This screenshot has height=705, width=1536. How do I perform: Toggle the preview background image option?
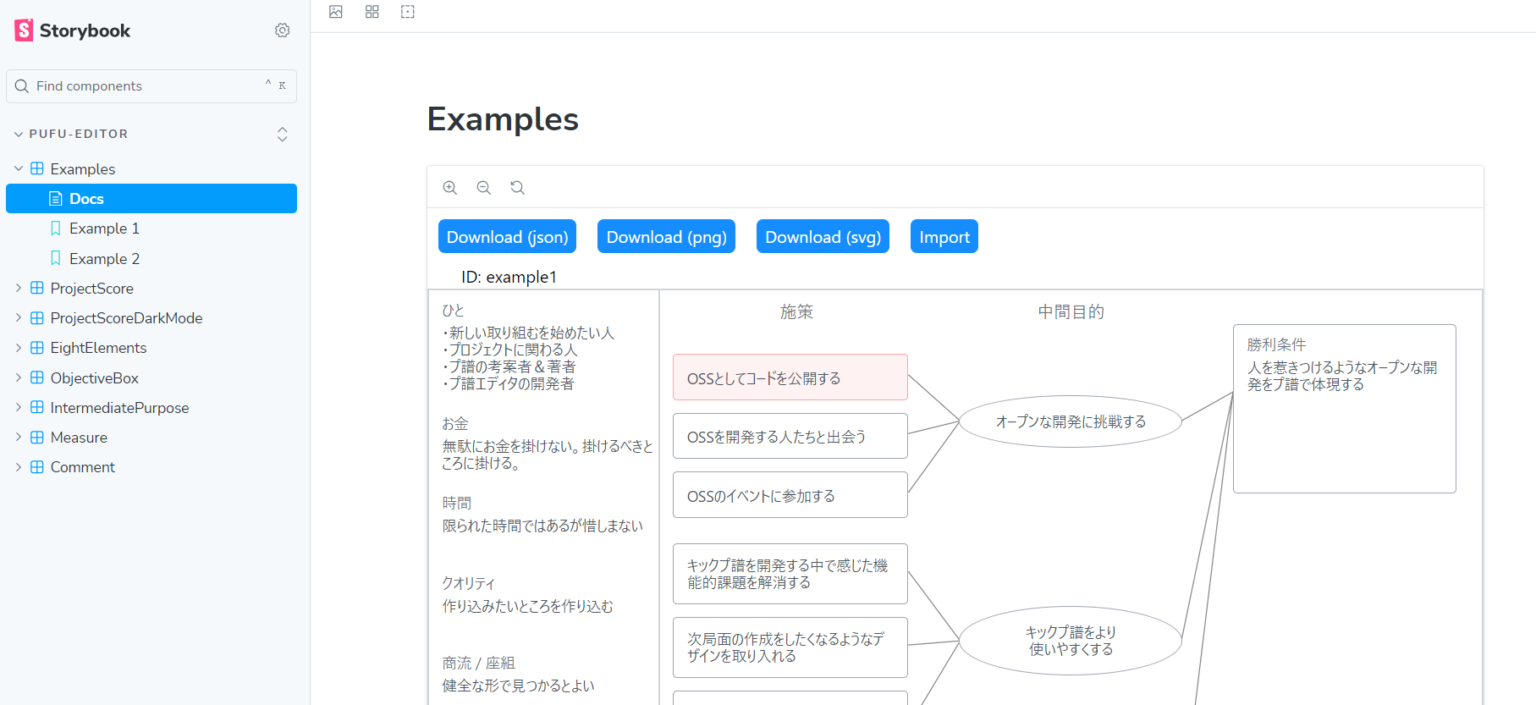336,11
